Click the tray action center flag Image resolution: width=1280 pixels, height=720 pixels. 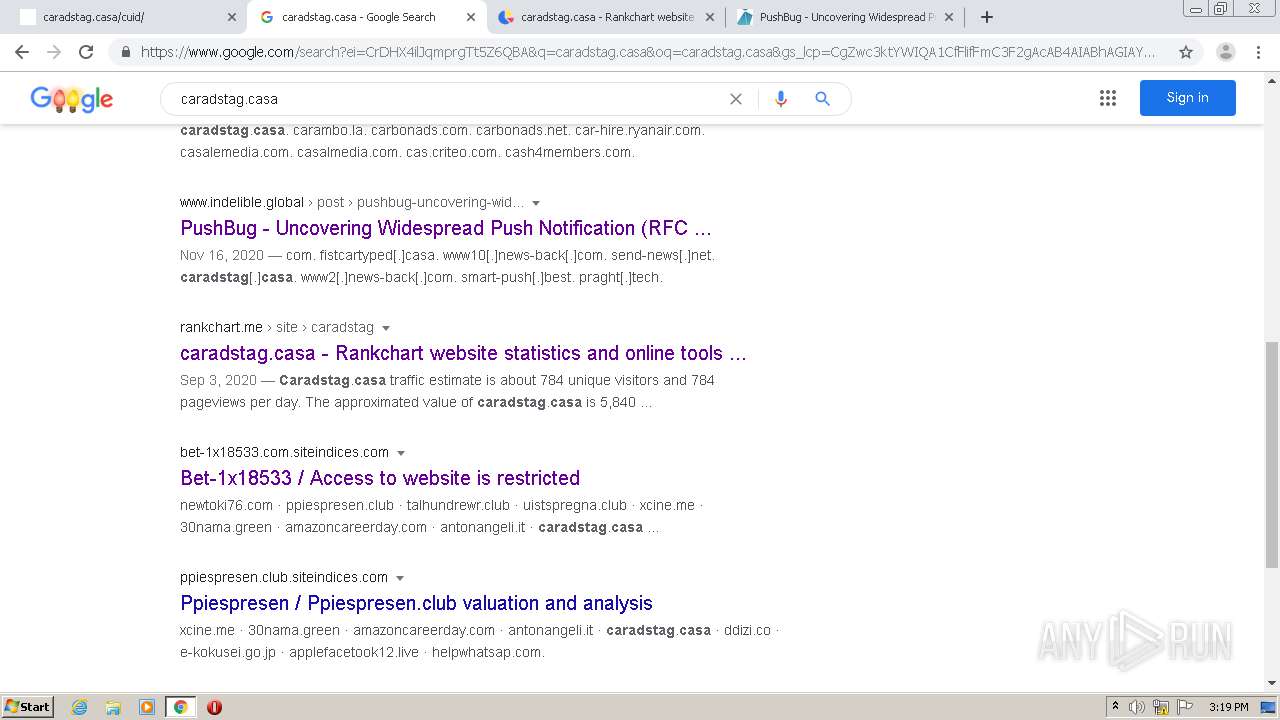(x=1185, y=707)
